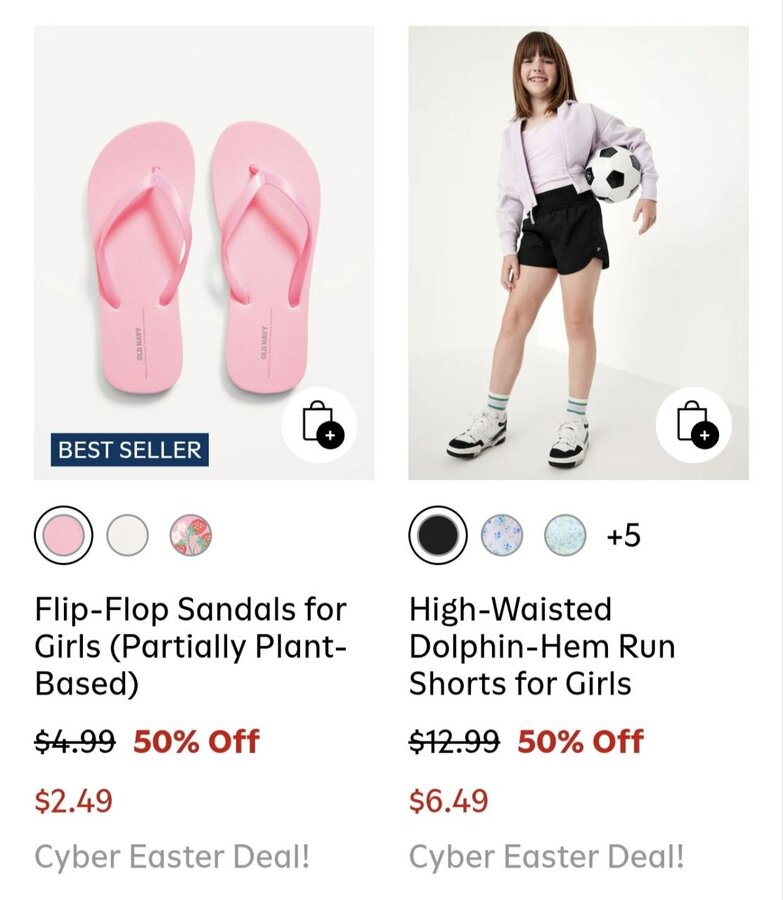
Task: Show the +5 more shorts colors
Action: coord(623,536)
